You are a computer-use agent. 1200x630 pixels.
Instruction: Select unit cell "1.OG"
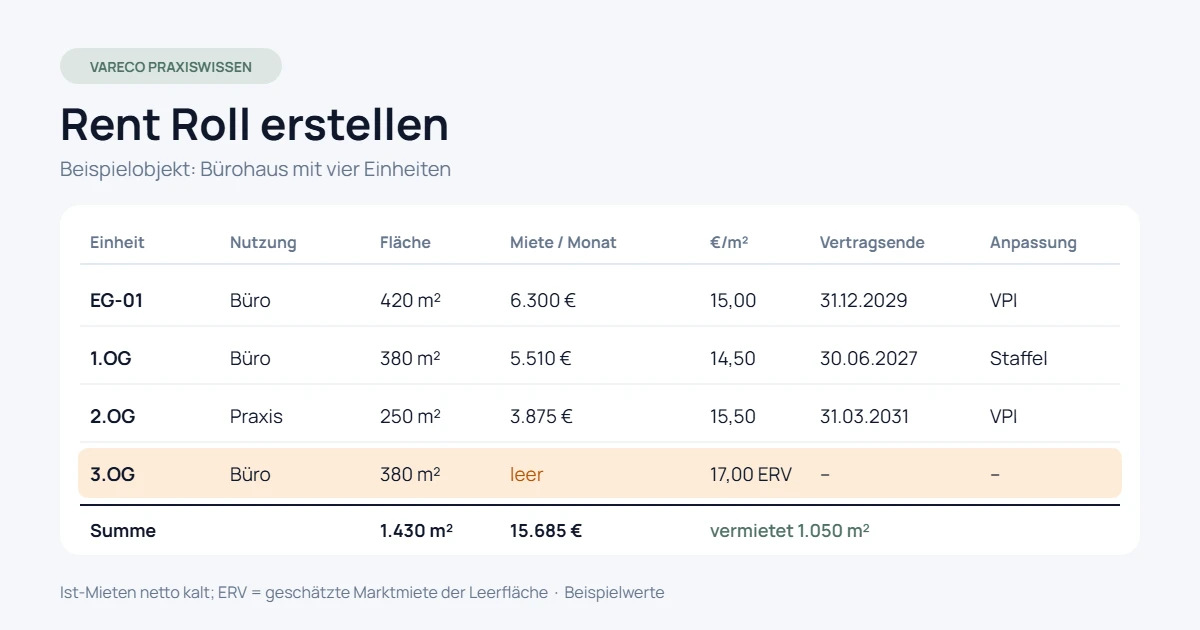[110, 358]
